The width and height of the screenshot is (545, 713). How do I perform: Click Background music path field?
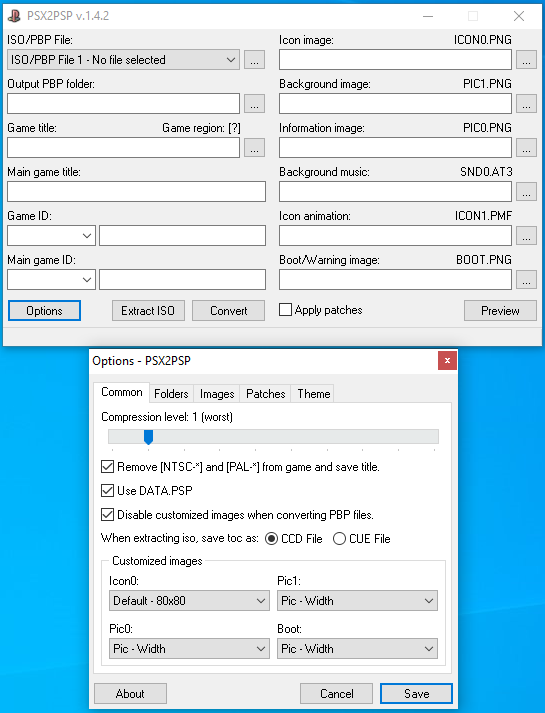[395, 192]
